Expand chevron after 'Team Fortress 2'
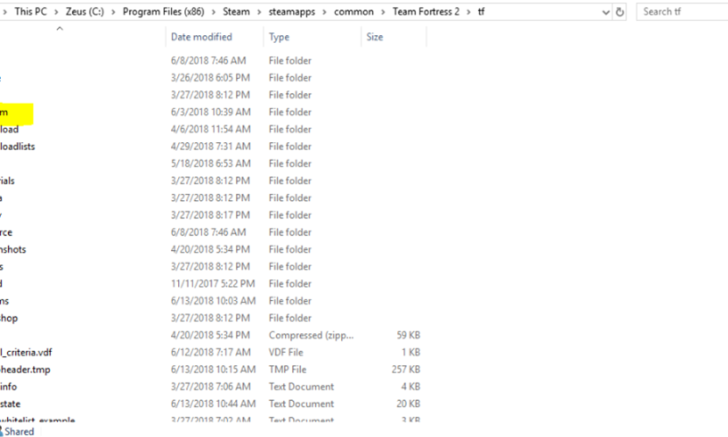728x437 pixels. click(x=468, y=12)
